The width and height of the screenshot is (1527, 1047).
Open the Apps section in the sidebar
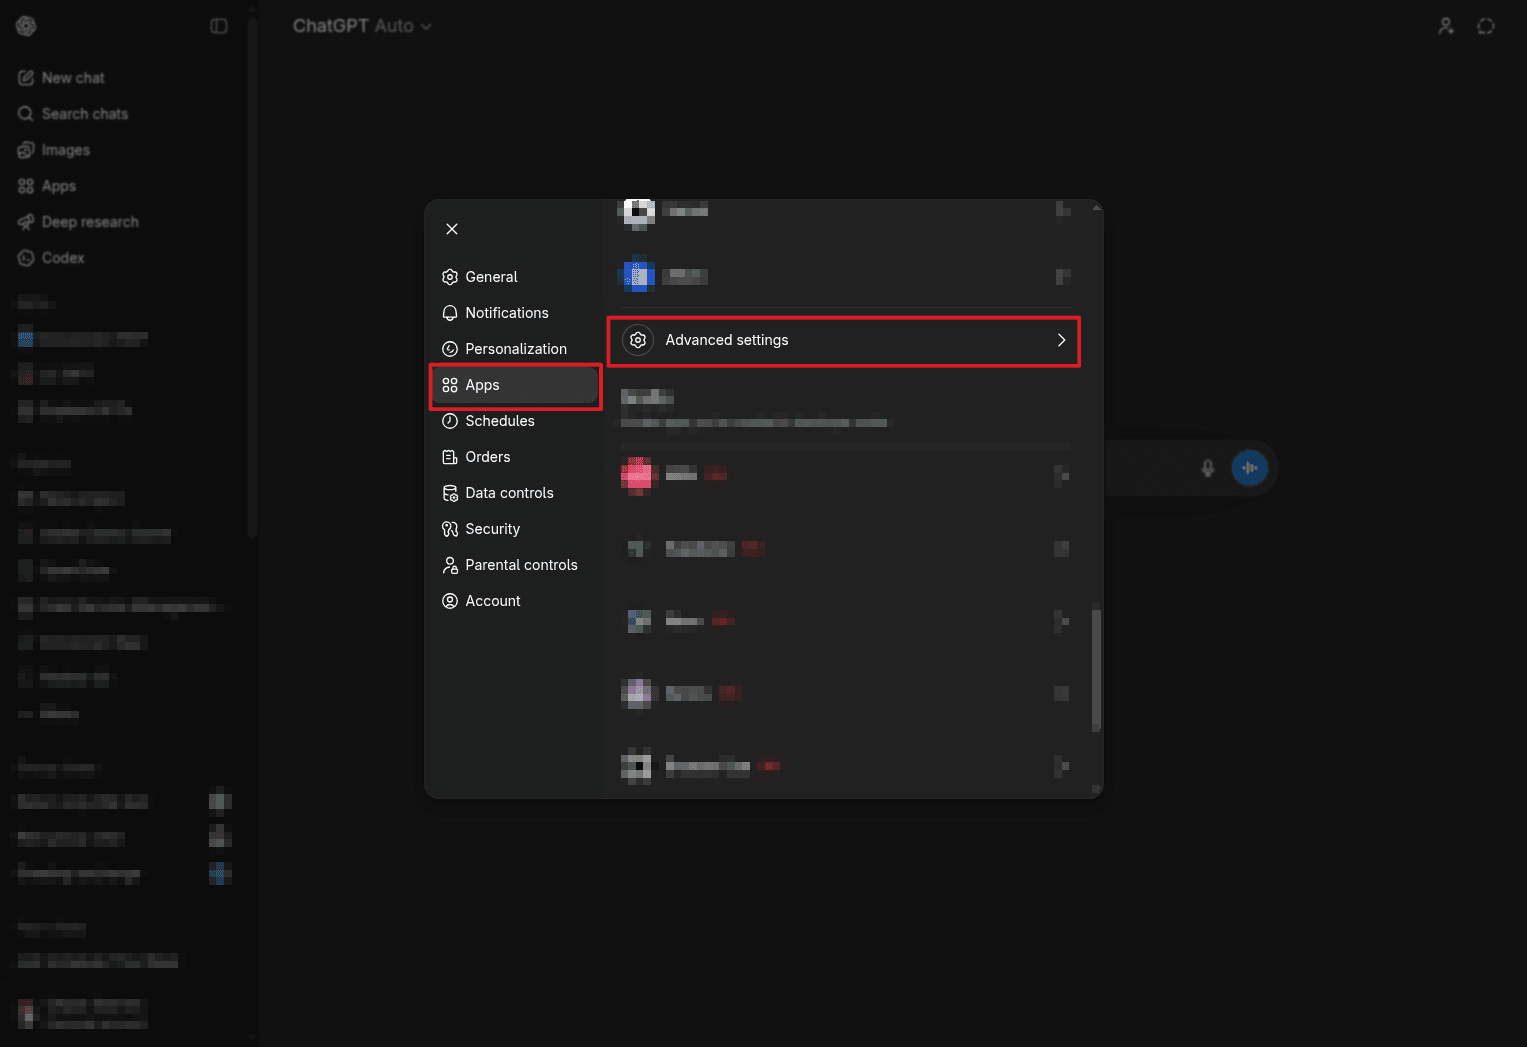click(58, 185)
